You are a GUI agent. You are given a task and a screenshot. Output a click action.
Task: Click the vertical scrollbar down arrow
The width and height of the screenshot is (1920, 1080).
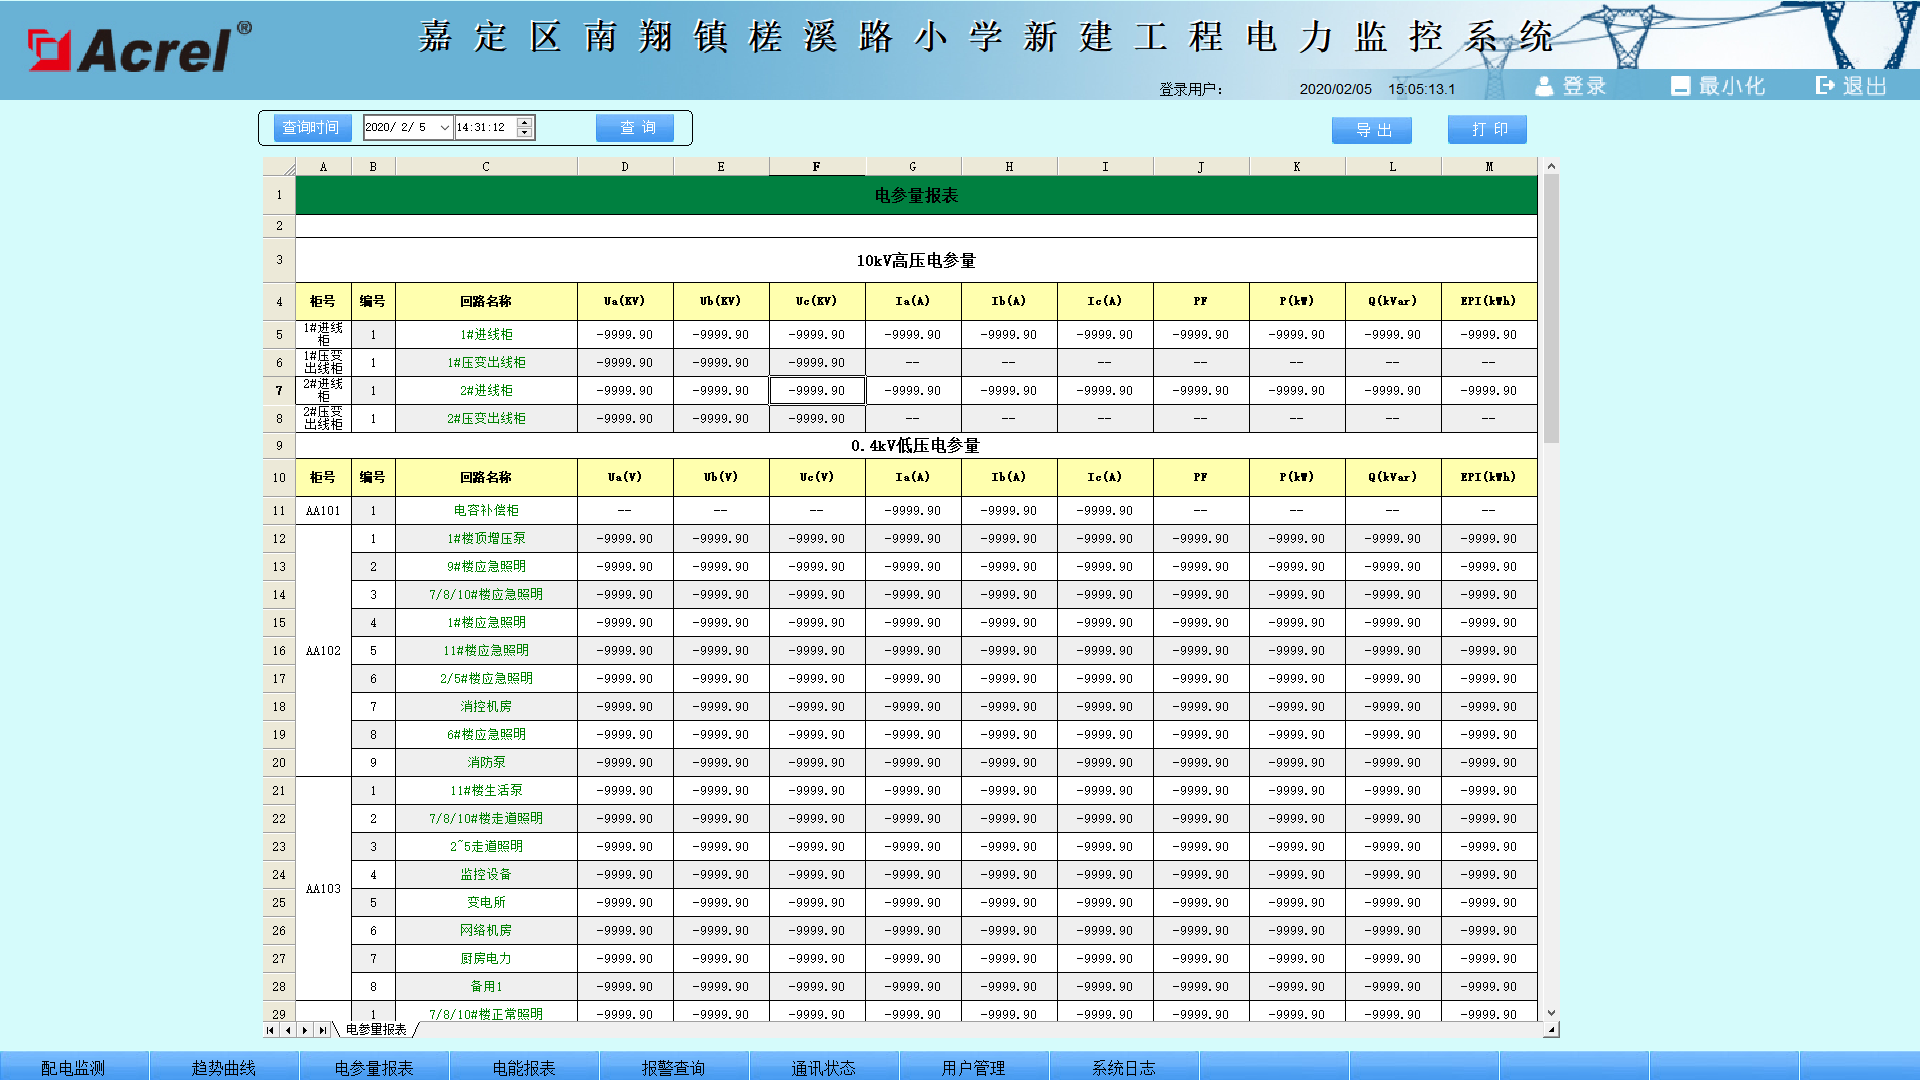pyautogui.click(x=1551, y=1013)
